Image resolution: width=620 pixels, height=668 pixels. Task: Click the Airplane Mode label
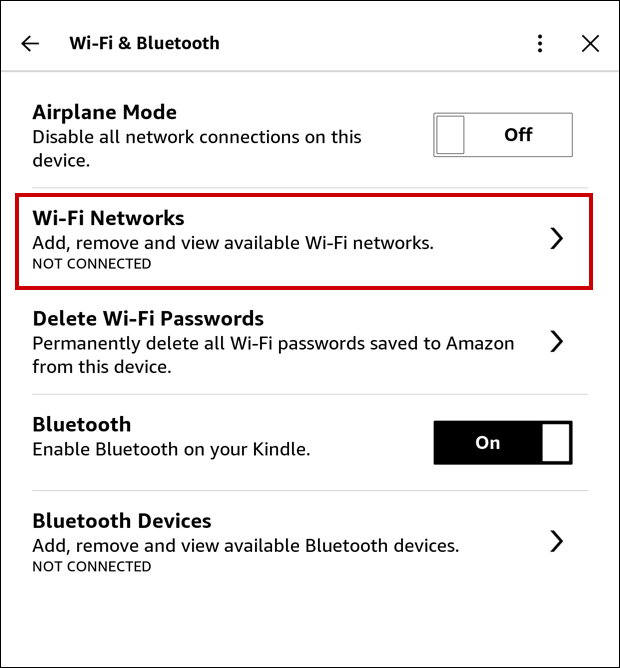[x=104, y=112]
